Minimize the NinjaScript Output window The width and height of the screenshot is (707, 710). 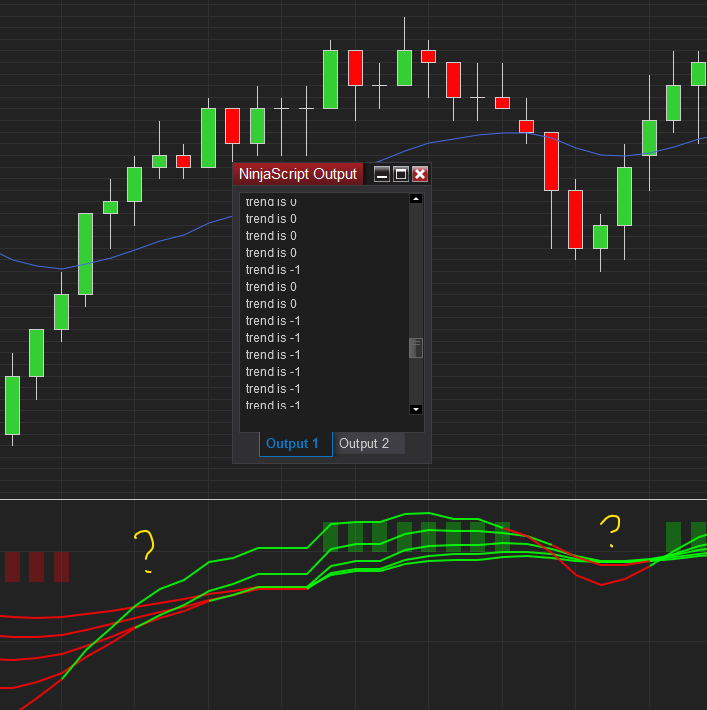[x=382, y=174]
